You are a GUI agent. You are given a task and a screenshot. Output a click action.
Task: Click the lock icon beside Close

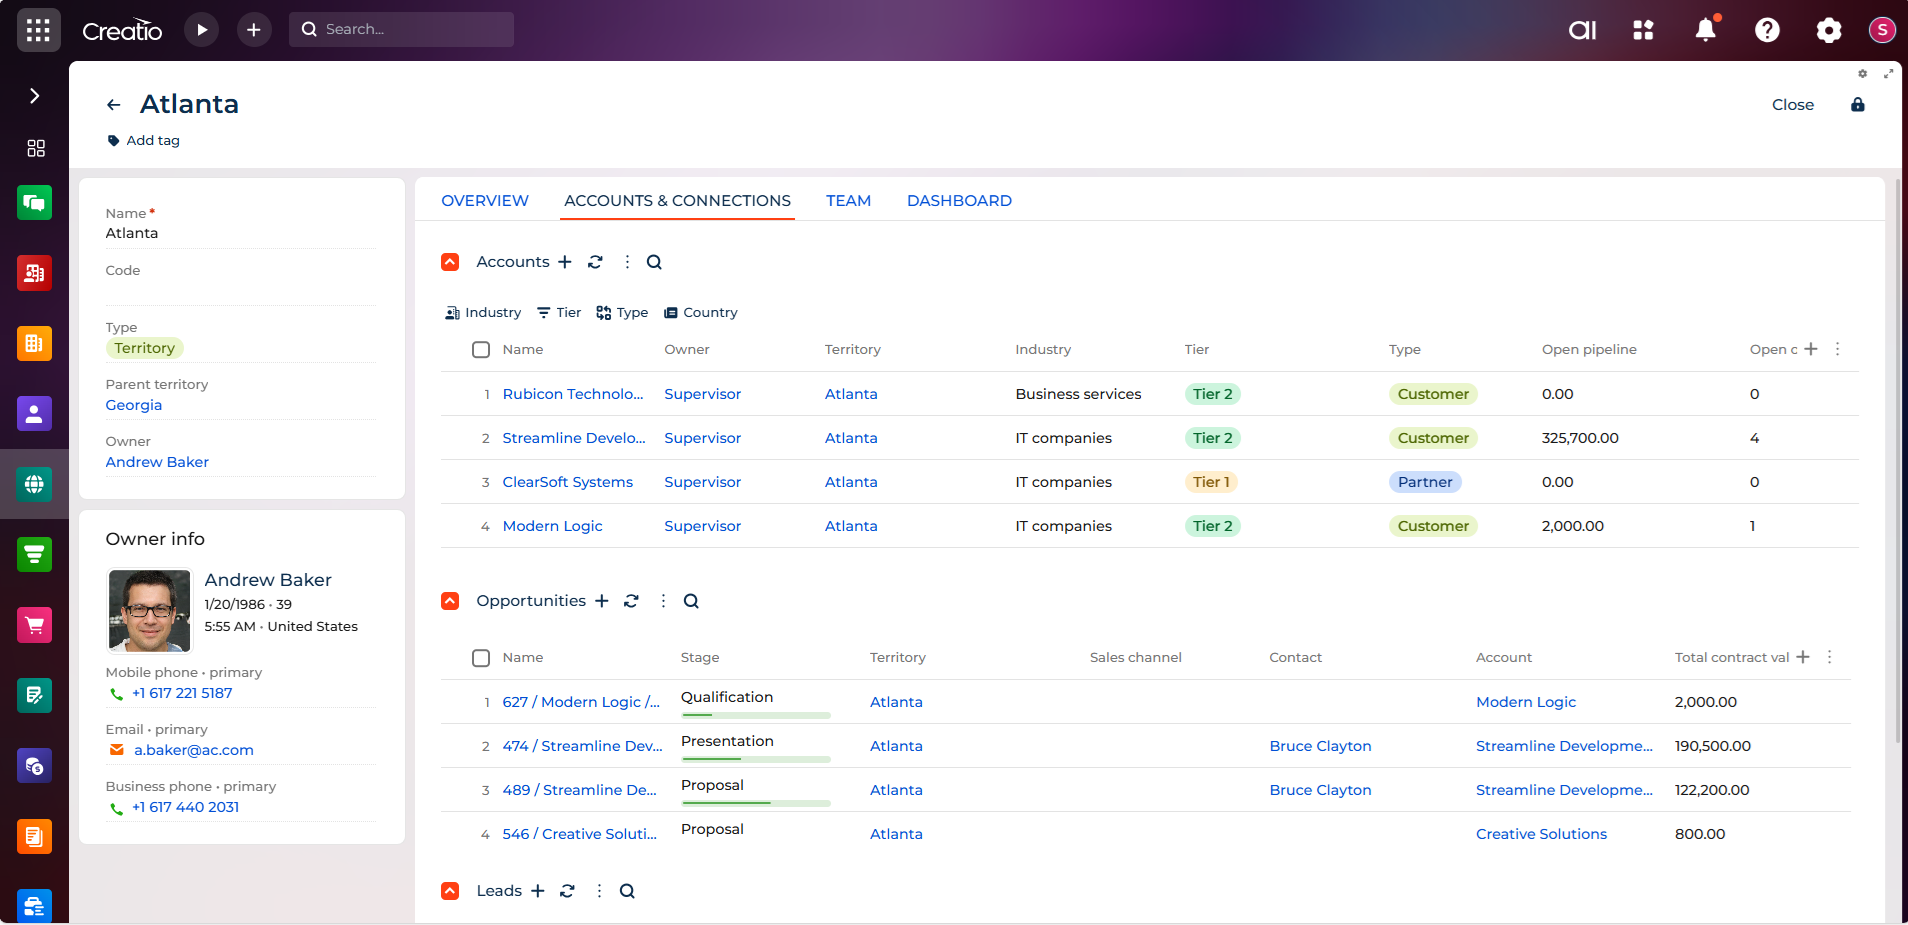1857,105
